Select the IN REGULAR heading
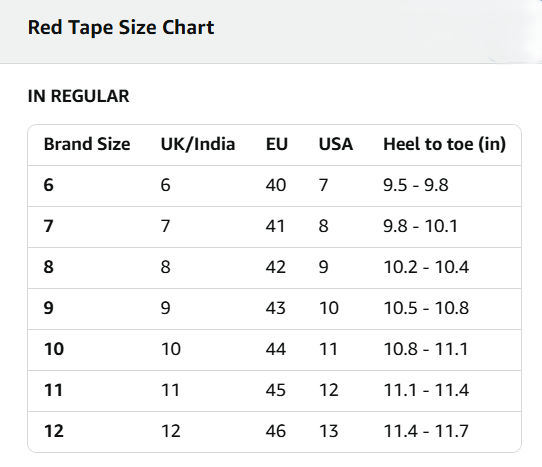Screen dimensions: 542x467 (x=78, y=96)
